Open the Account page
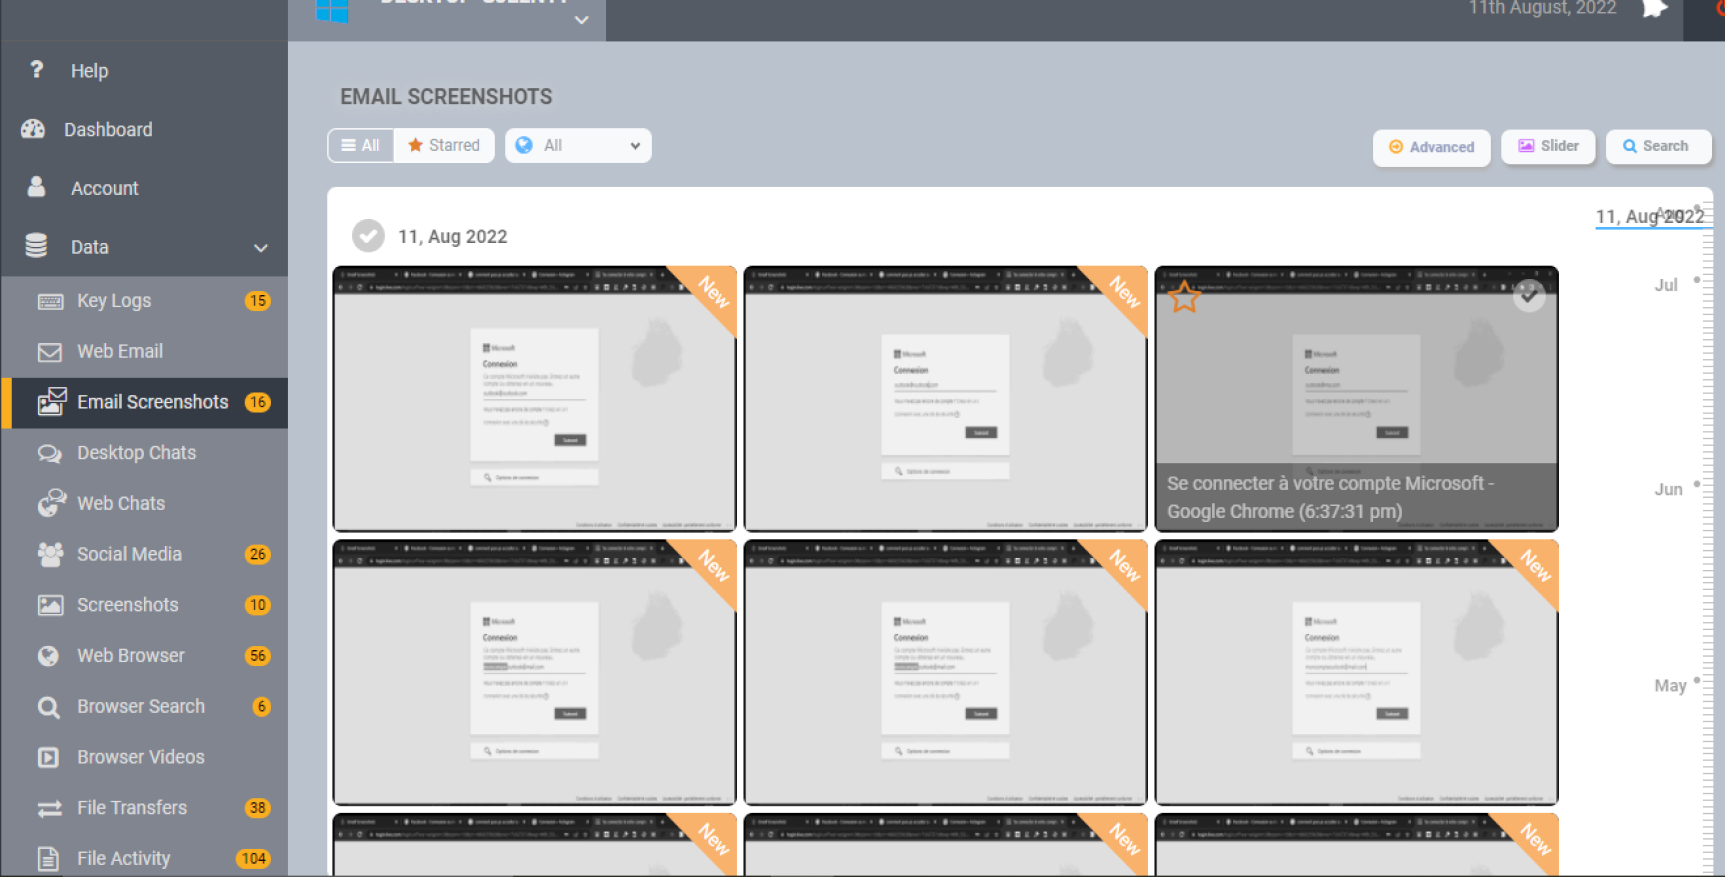The image size is (1725, 877). coord(104,188)
